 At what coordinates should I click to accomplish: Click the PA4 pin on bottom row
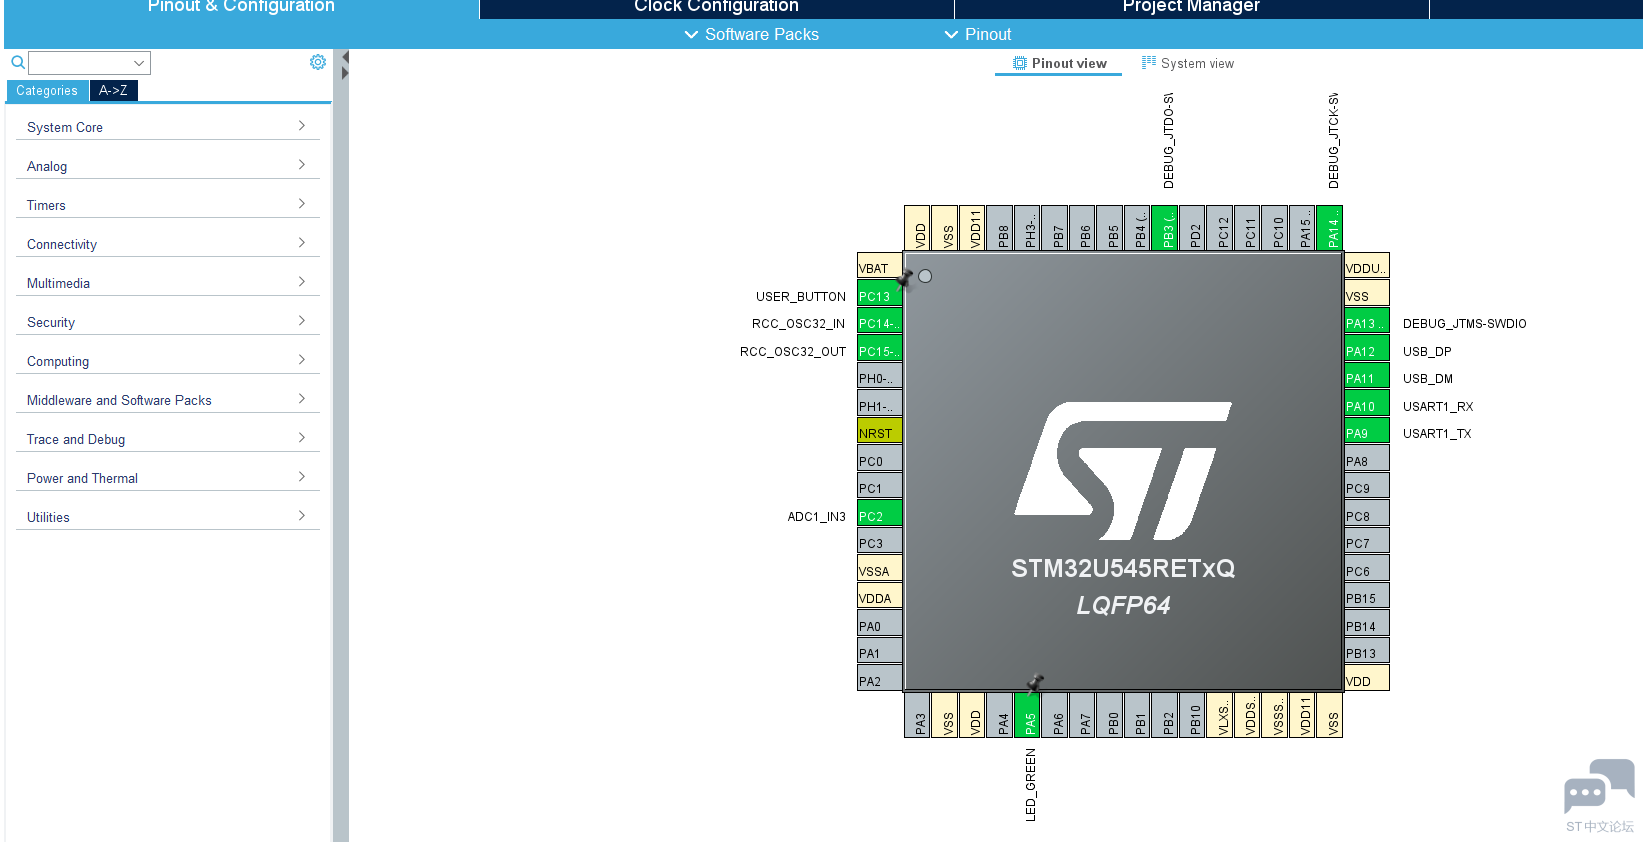[1000, 715]
